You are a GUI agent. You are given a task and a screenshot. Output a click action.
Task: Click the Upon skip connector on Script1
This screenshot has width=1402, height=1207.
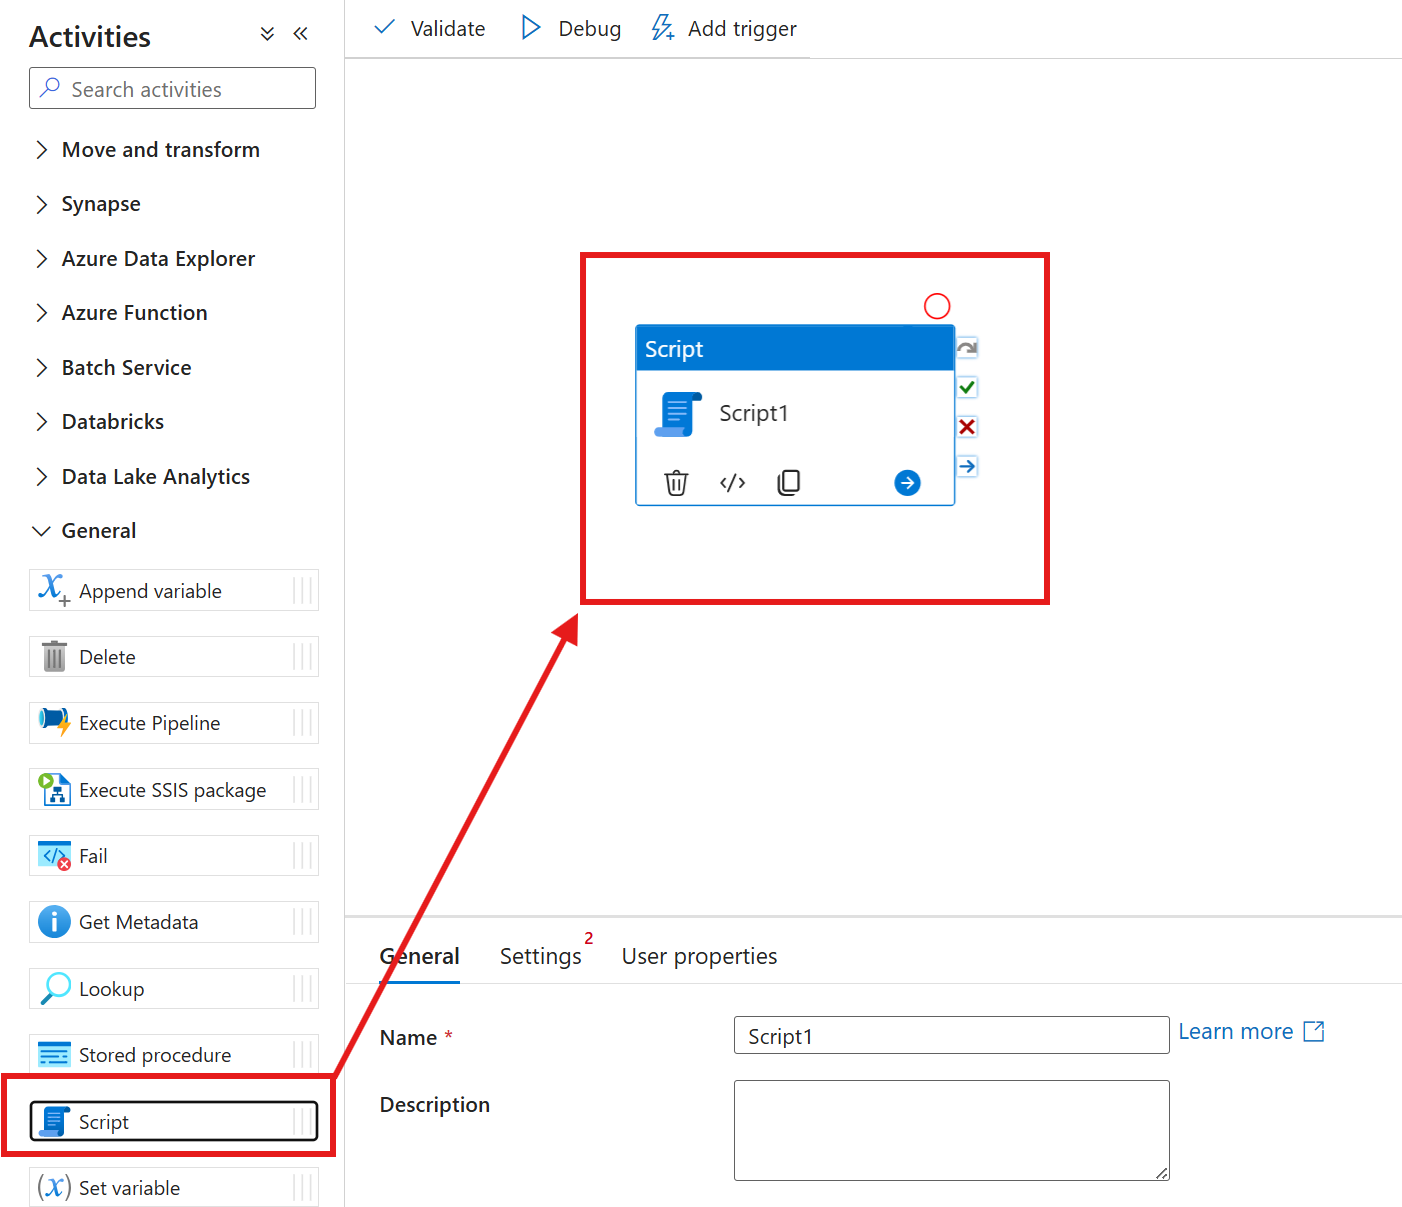tap(967, 348)
